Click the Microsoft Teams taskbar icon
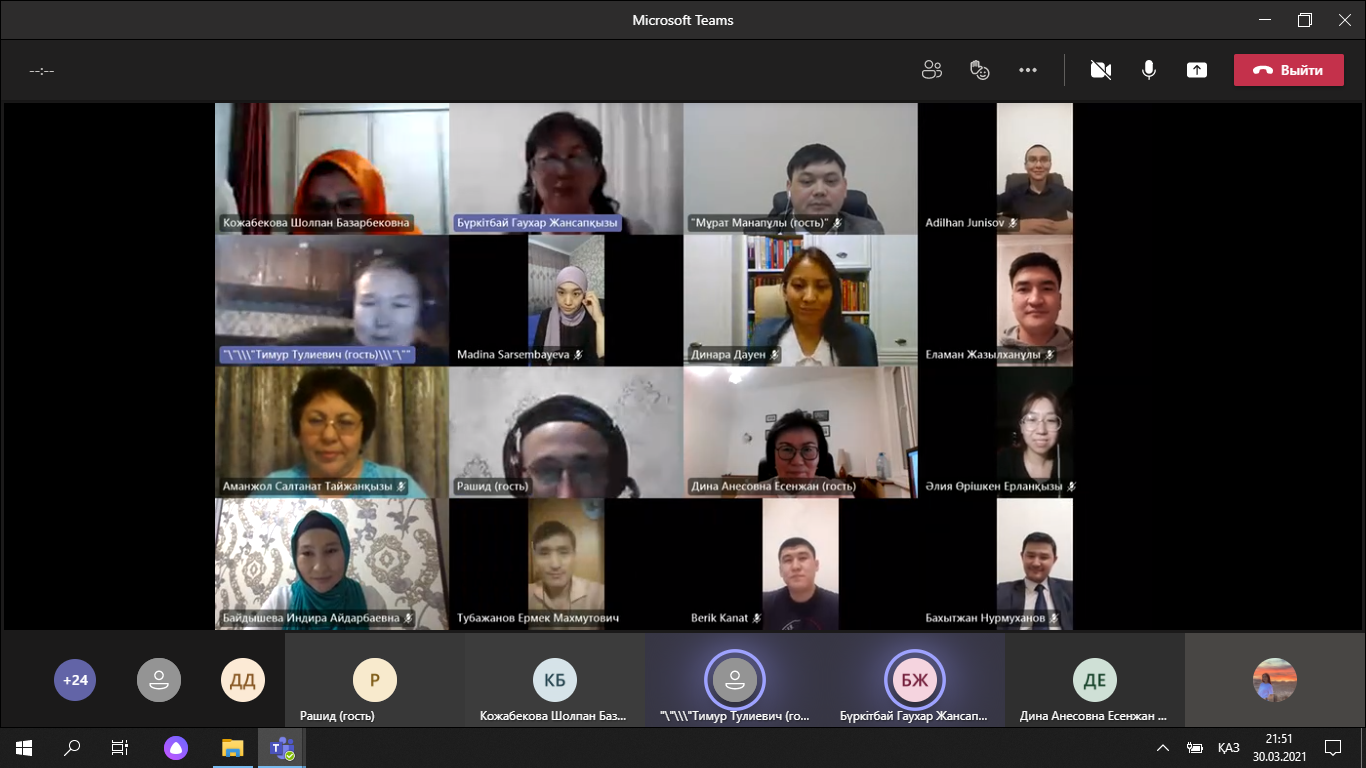Screen dimensions: 1366x768 coord(281,747)
